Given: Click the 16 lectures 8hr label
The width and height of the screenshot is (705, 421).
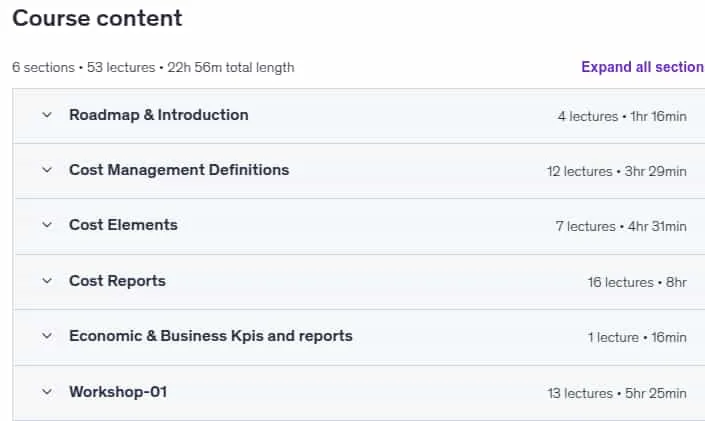Looking at the screenshot, I should [637, 282].
